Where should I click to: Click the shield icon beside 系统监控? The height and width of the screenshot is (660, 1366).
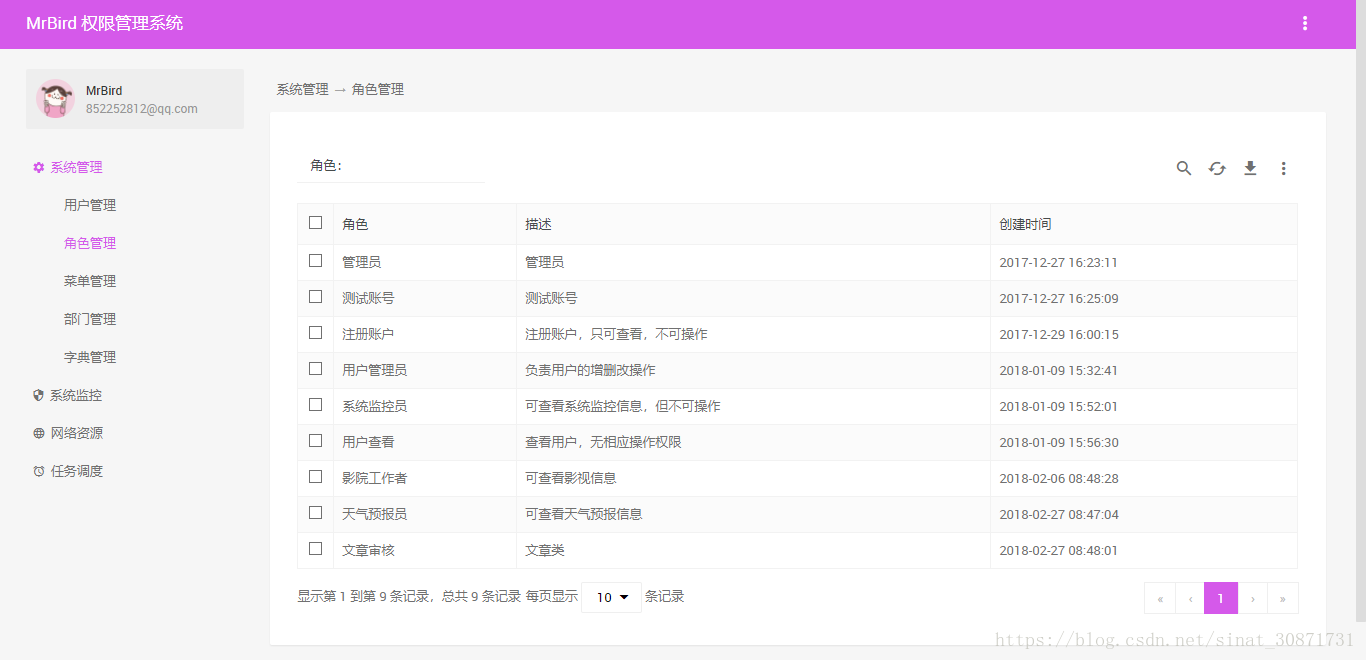39,395
